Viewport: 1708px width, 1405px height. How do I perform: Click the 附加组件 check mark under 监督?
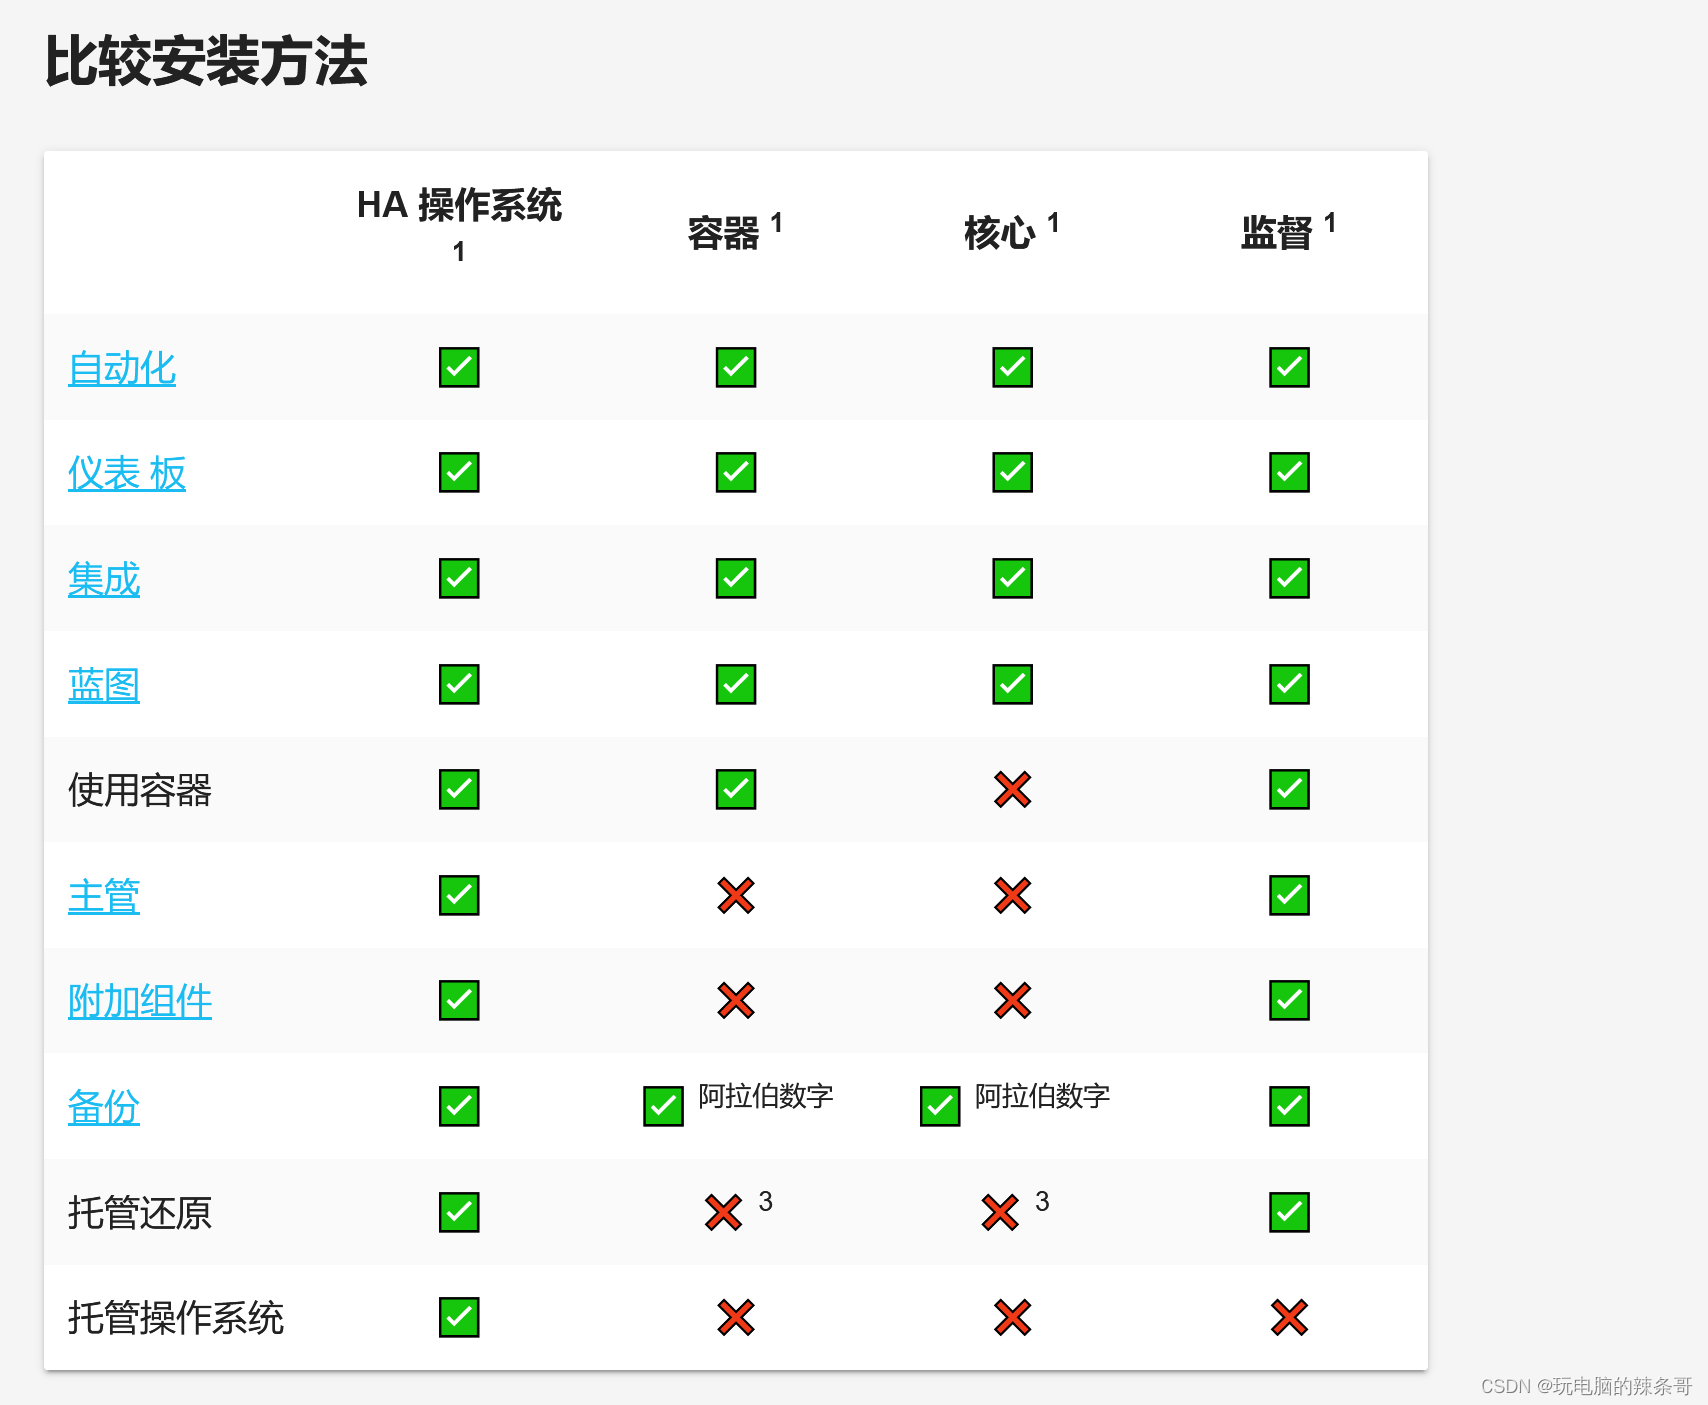(x=1290, y=1000)
